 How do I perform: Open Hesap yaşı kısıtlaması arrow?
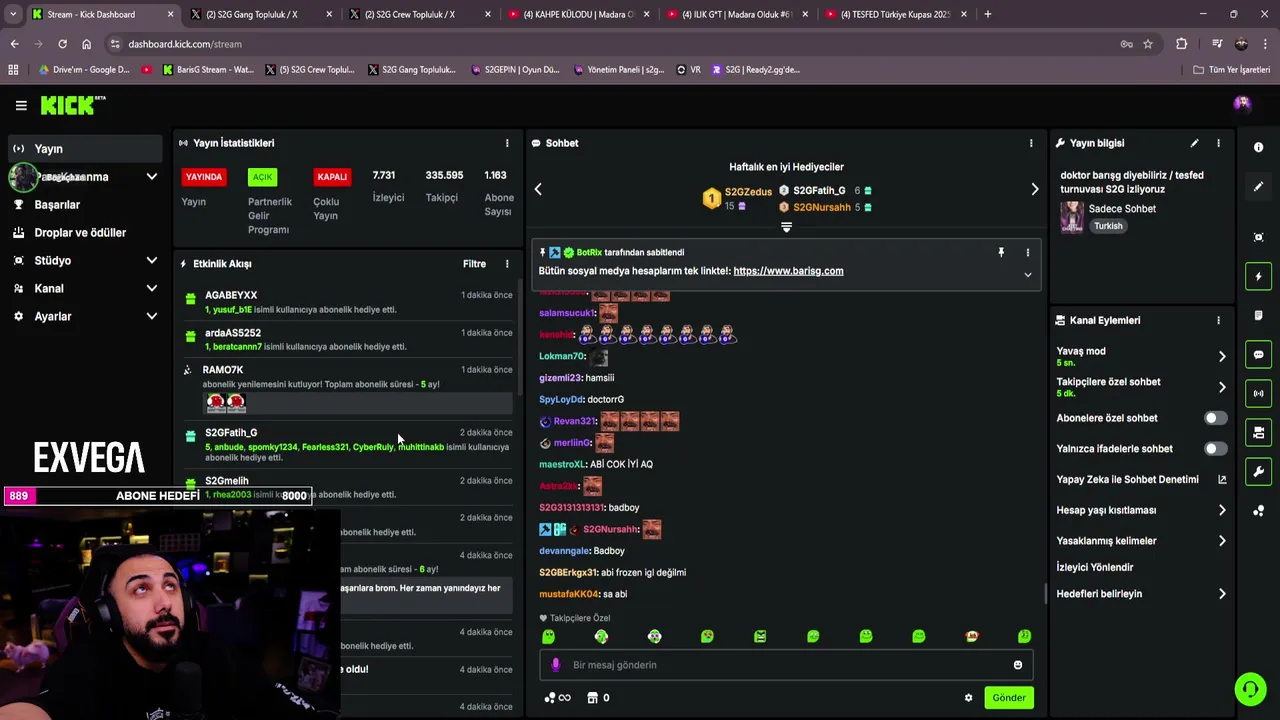(x=1222, y=510)
